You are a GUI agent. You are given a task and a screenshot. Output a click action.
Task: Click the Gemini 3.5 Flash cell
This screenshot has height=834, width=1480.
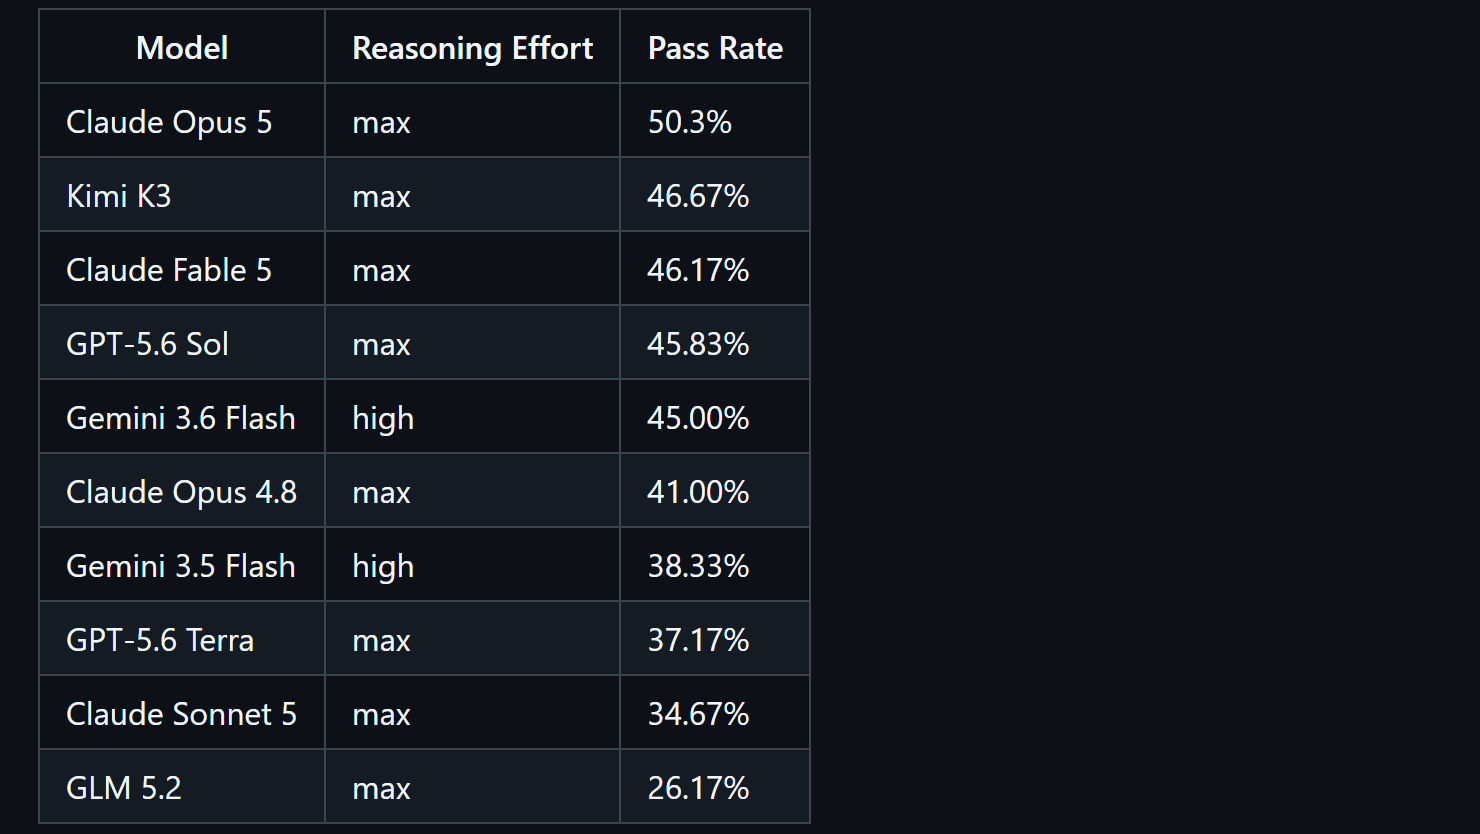point(182,565)
